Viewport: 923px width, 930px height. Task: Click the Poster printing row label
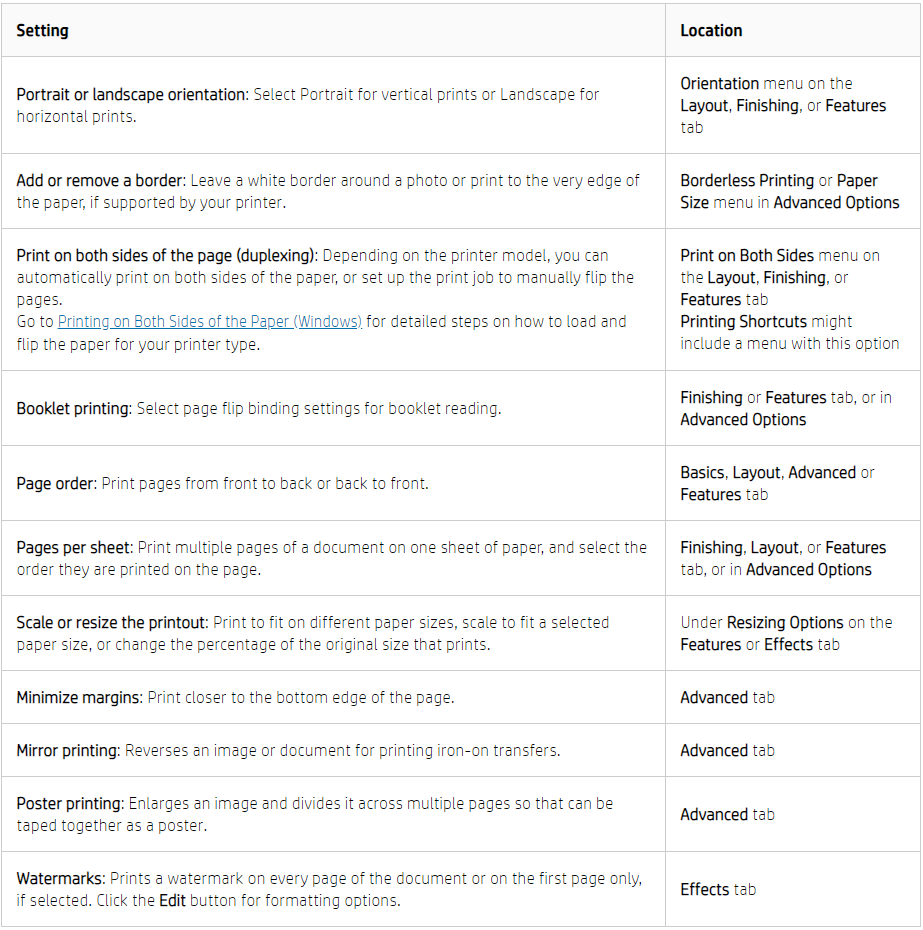(67, 804)
